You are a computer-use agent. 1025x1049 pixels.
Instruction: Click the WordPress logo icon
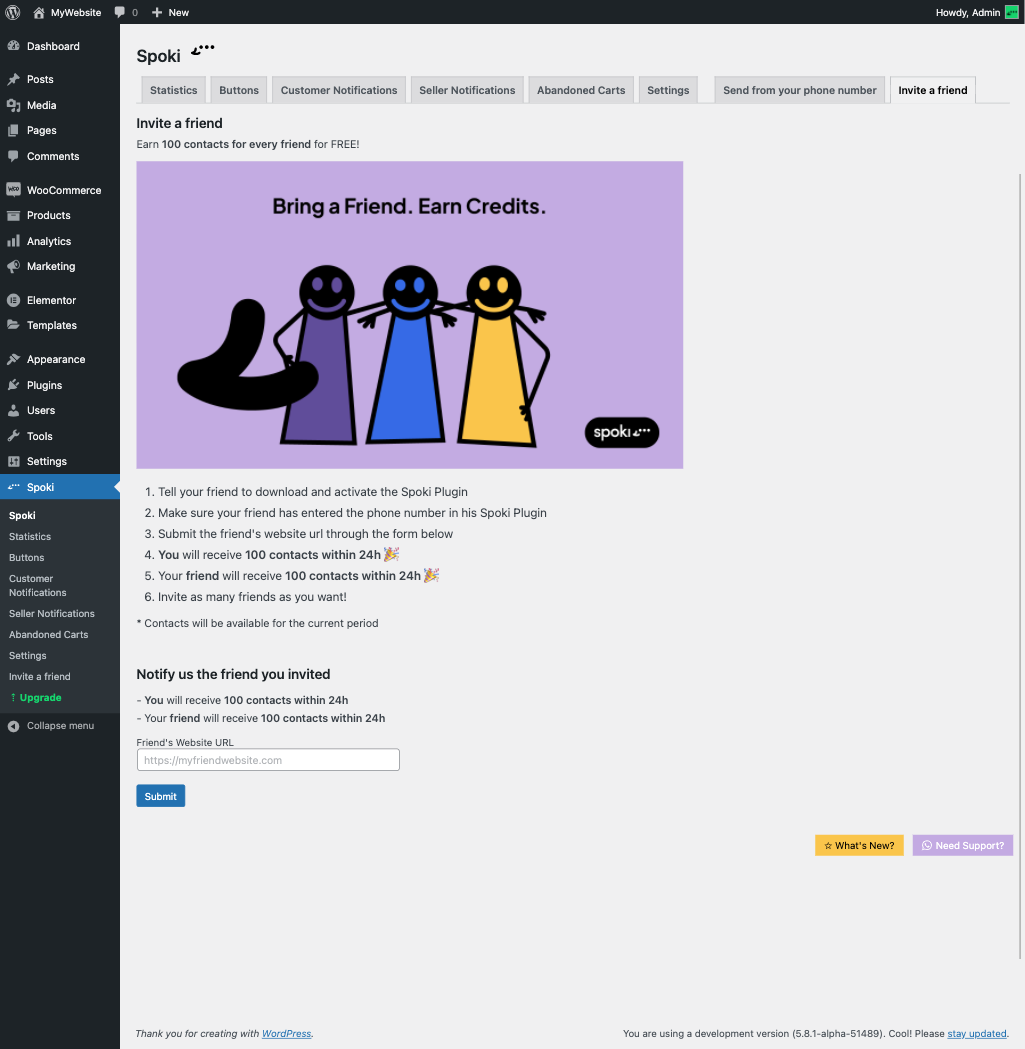pyautogui.click(x=13, y=12)
